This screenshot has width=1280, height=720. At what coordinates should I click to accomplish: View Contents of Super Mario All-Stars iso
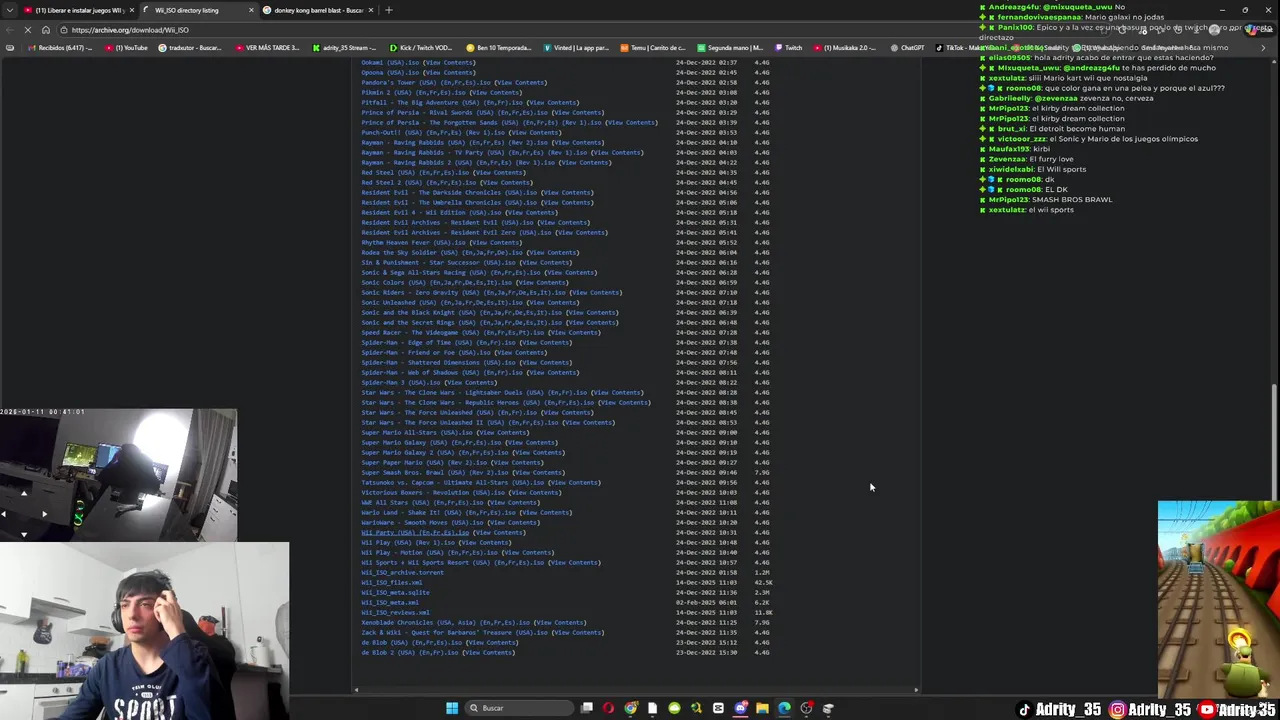[x=503, y=432]
